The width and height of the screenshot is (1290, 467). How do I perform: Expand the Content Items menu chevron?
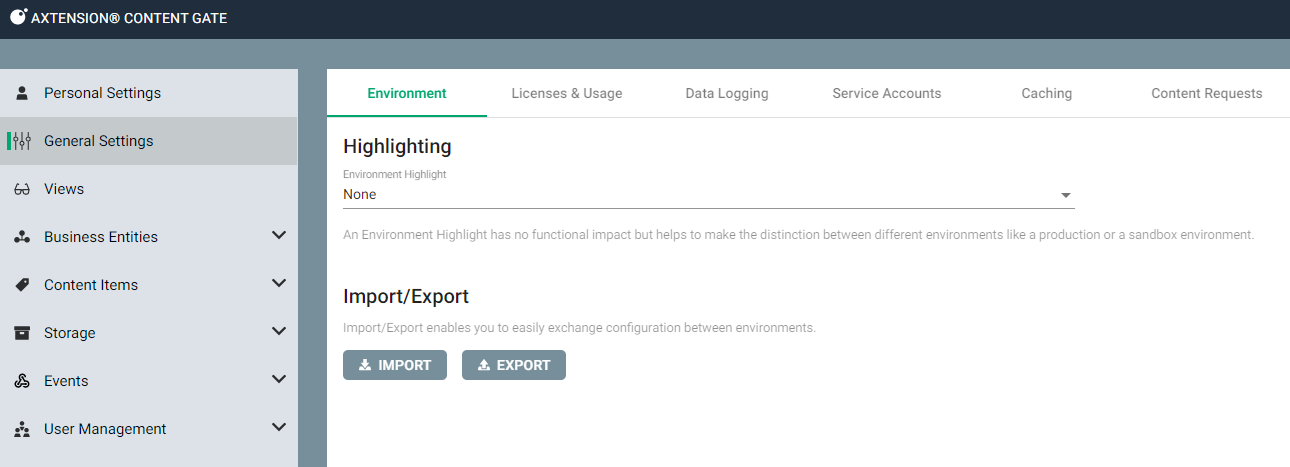[279, 284]
